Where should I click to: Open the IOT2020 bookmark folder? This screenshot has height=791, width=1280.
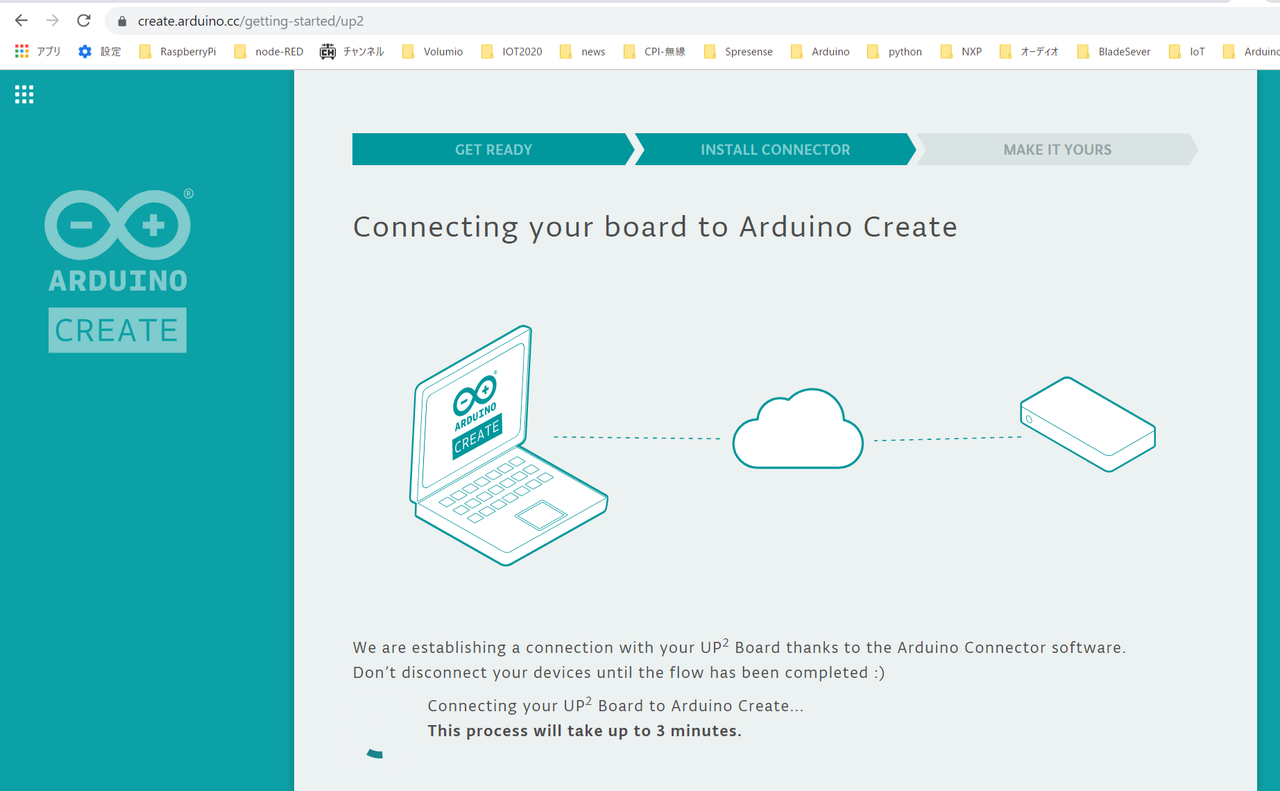pos(511,51)
